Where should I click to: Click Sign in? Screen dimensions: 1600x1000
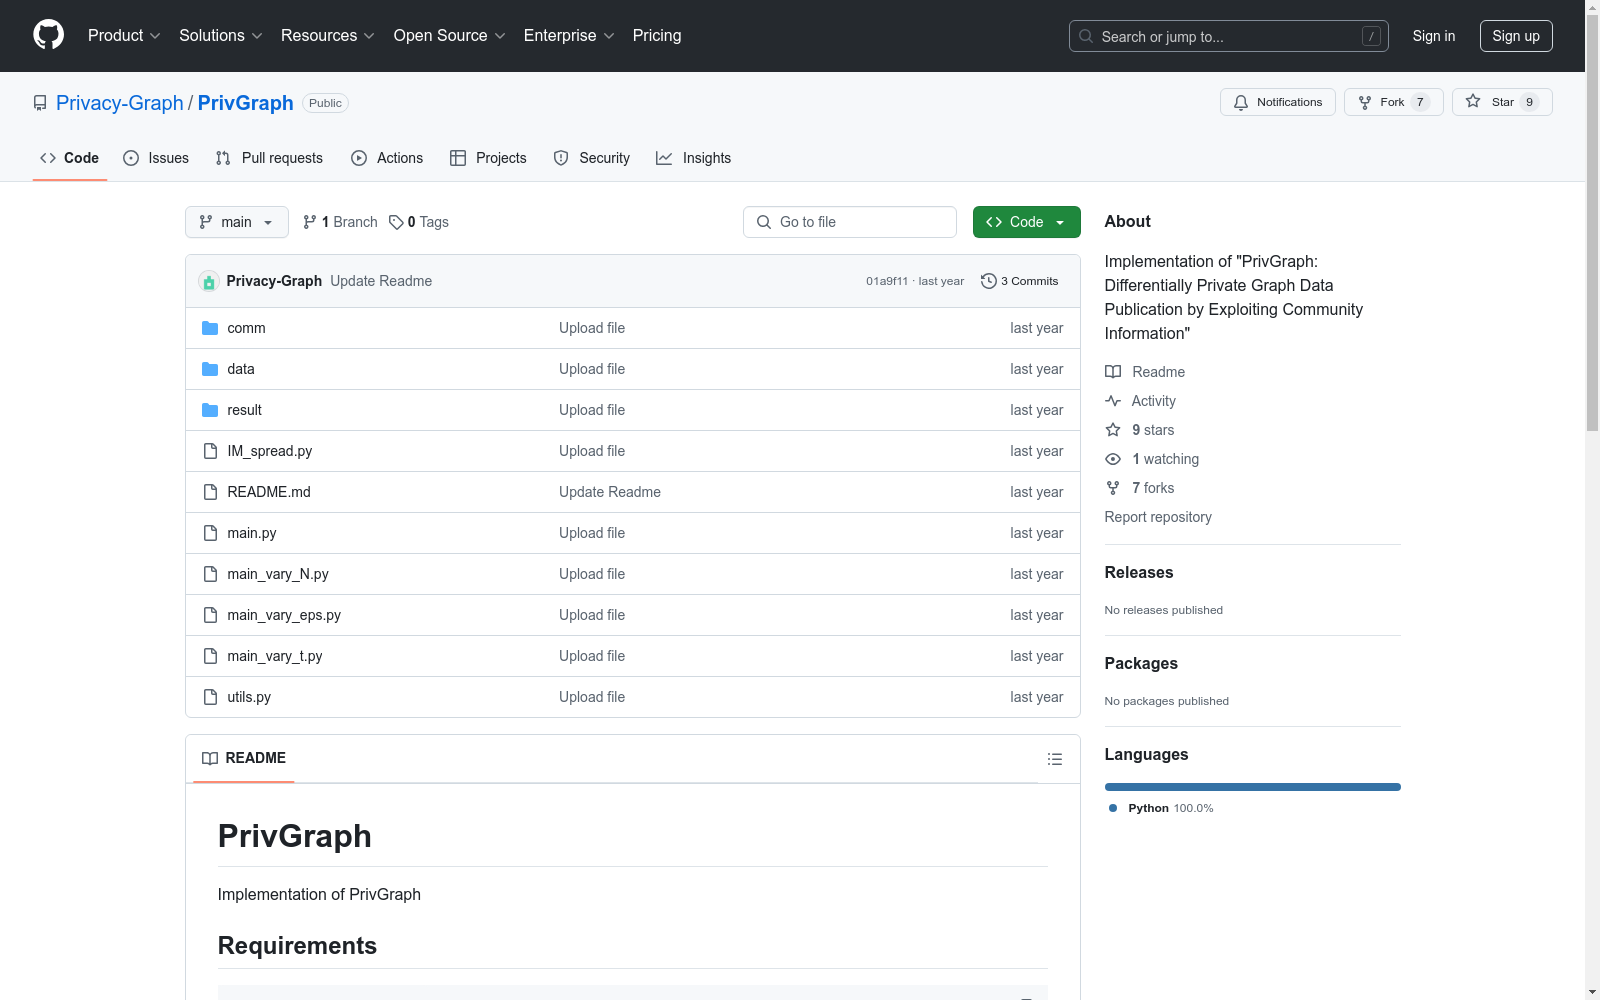tap(1434, 36)
